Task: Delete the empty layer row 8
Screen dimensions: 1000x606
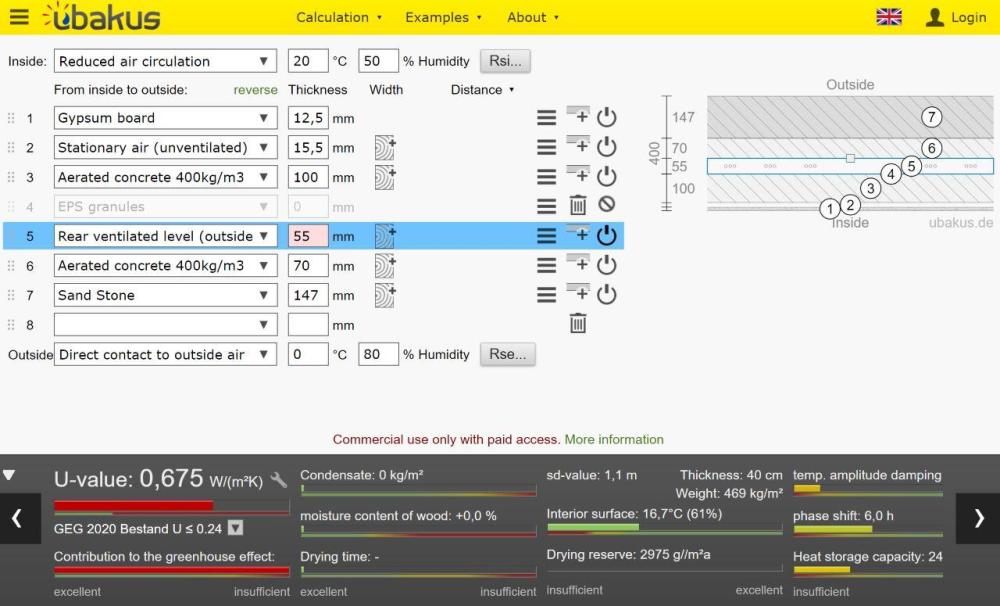Action: tap(578, 323)
